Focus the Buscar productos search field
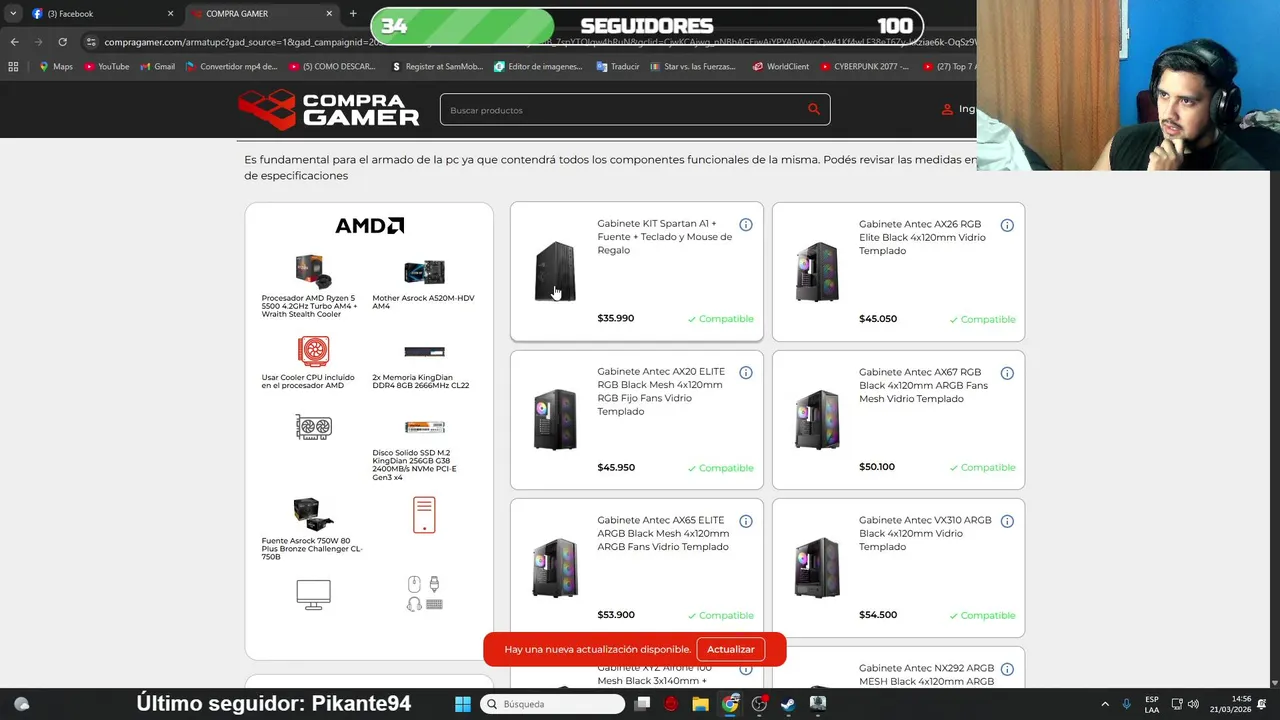 coord(634,110)
